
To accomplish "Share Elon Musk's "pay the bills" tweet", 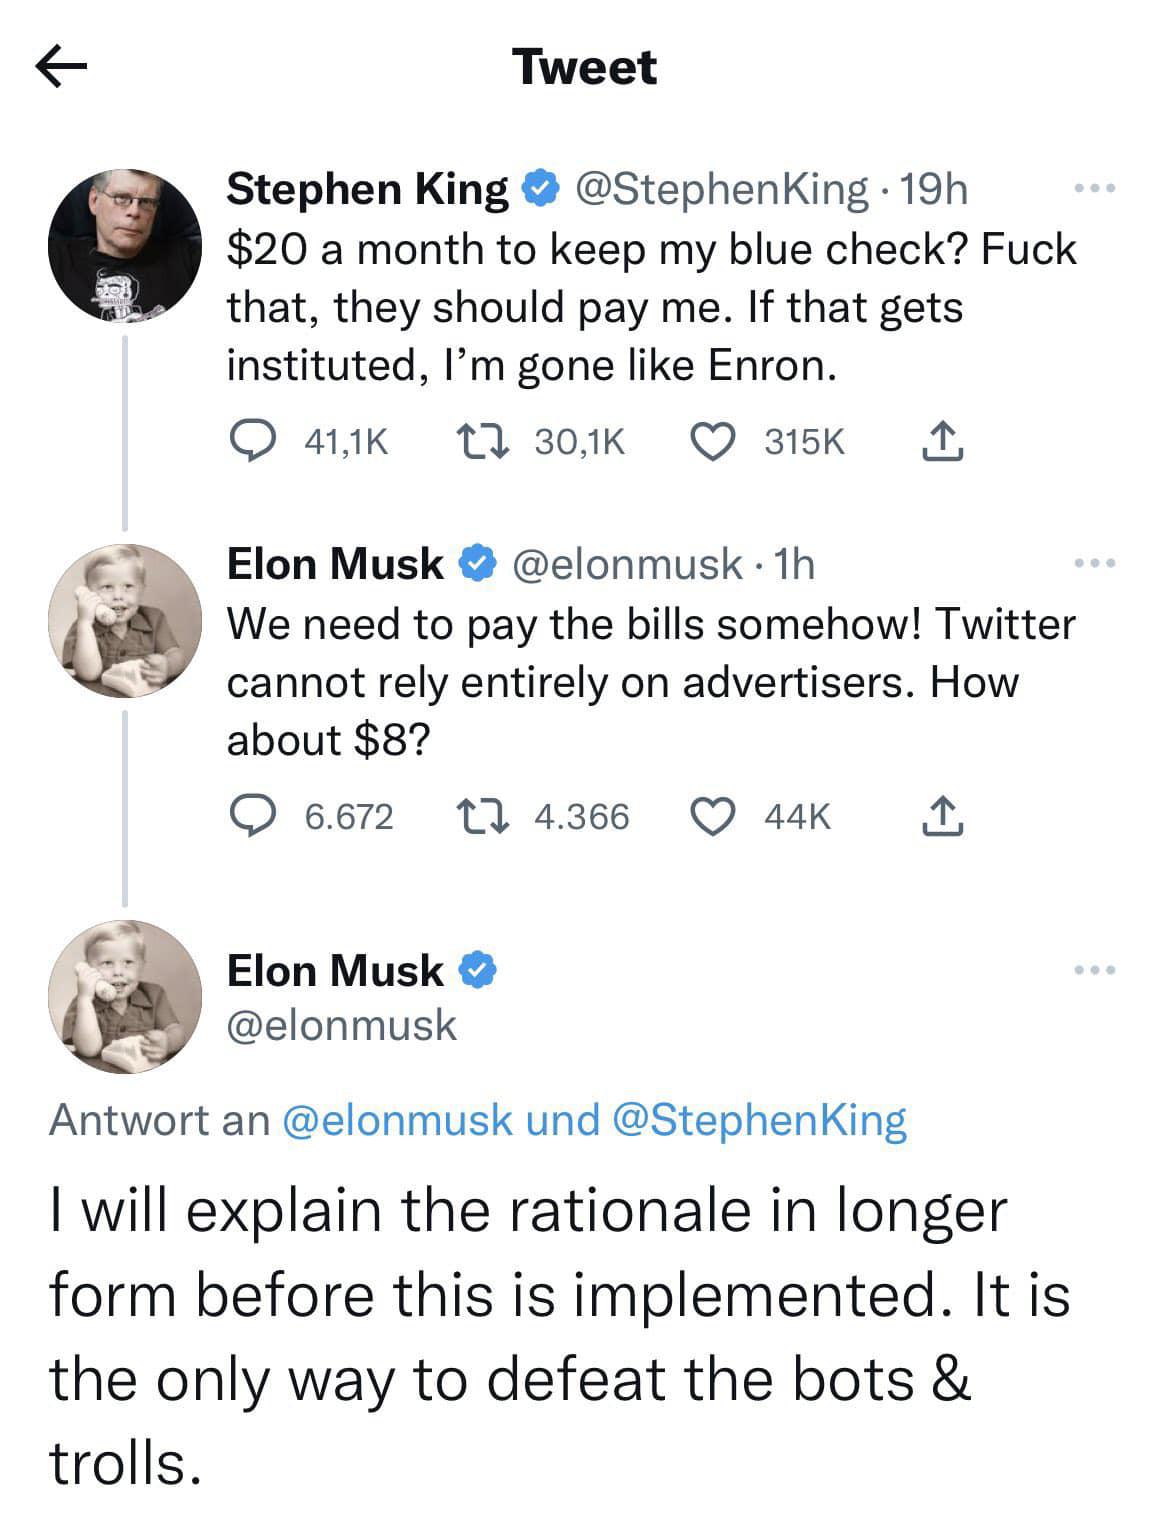I will coord(942,816).
